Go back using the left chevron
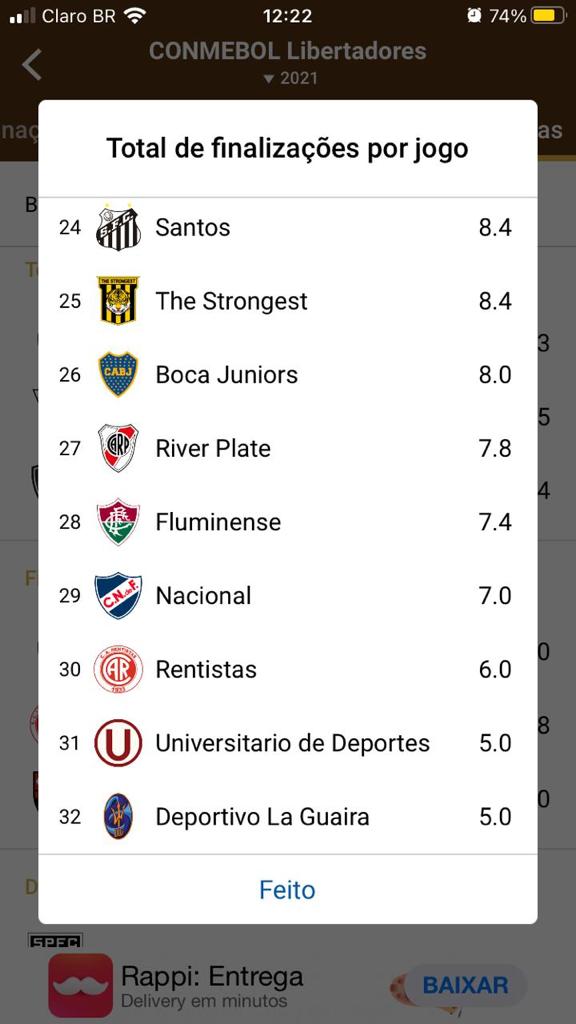 (x=31, y=65)
